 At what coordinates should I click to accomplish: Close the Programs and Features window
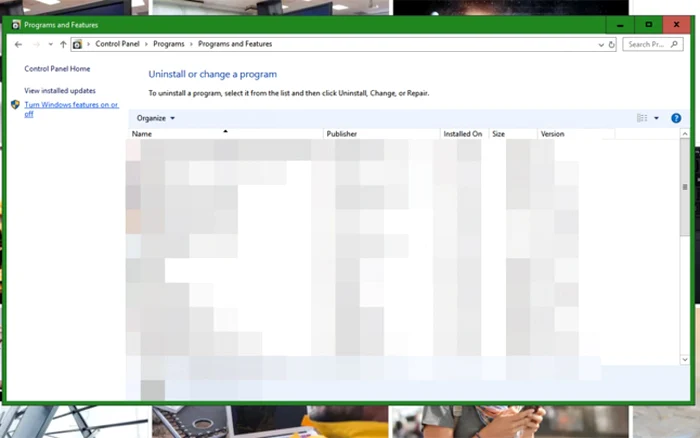(x=676, y=25)
